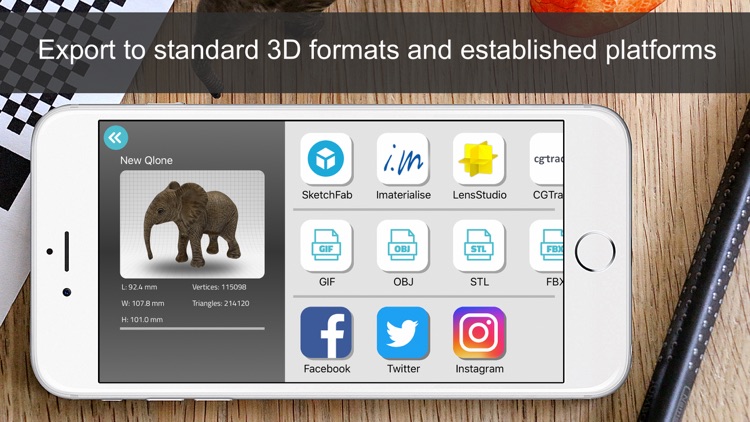Post the model to Instagram
This screenshot has width=750, height=422.
[x=479, y=334]
